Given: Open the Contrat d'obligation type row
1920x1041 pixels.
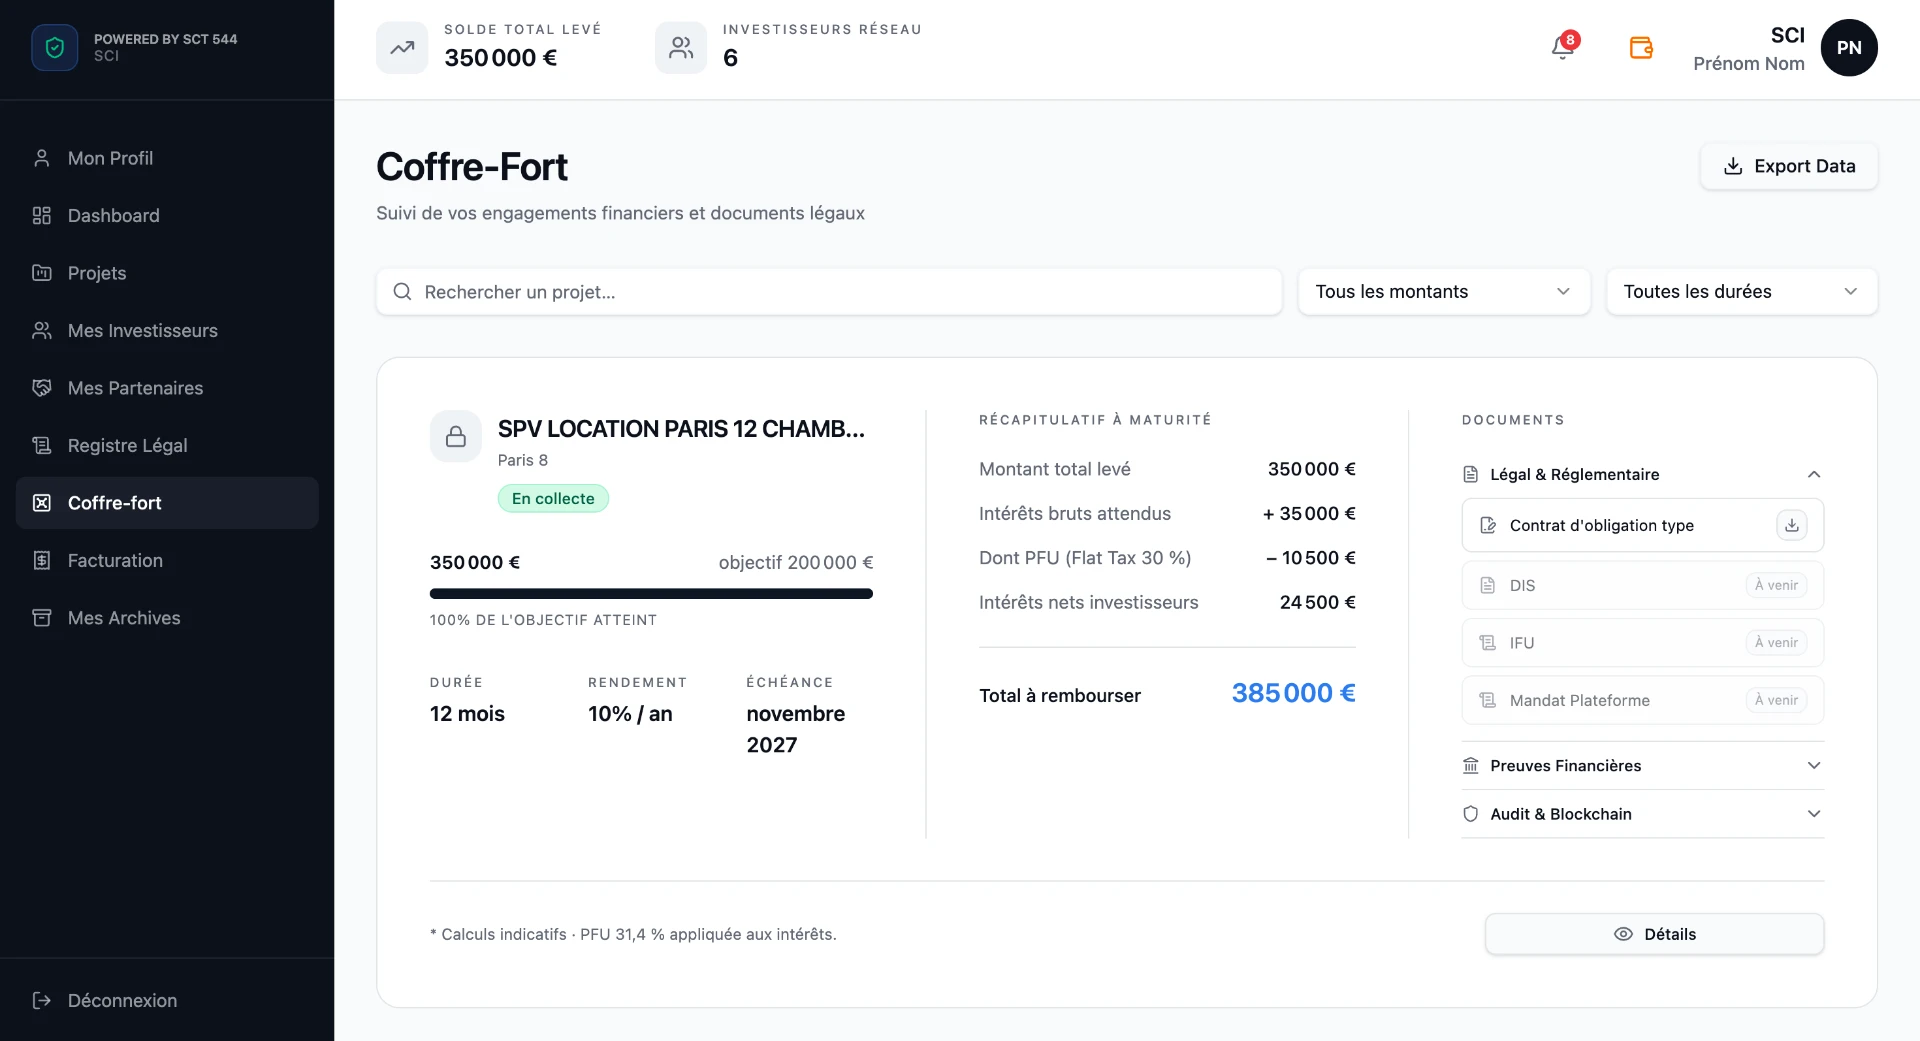Looking at the screenshot, I should pyautogui.click(x=1643, y=525).
